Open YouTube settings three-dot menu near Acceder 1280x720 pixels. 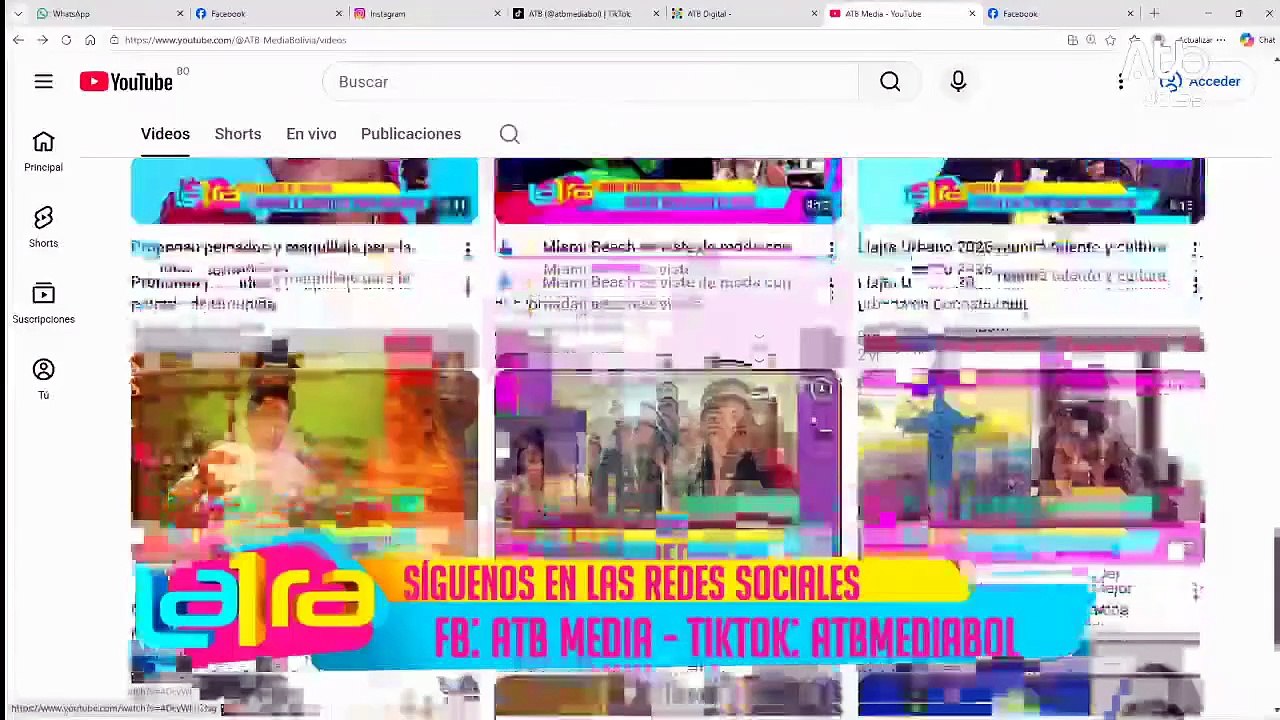click(x=1121, y=82)
